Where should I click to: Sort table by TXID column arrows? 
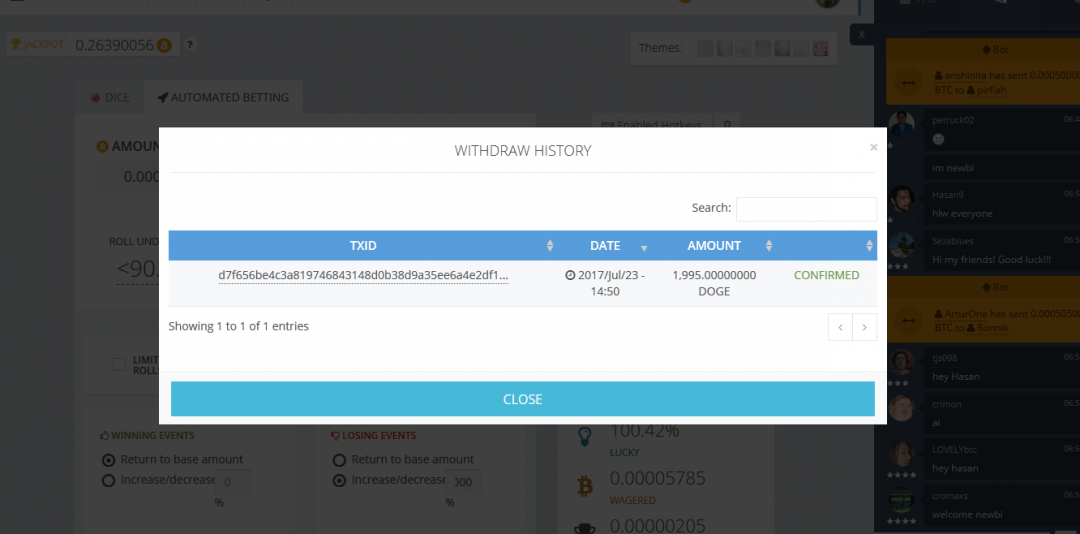pos(549,246)
